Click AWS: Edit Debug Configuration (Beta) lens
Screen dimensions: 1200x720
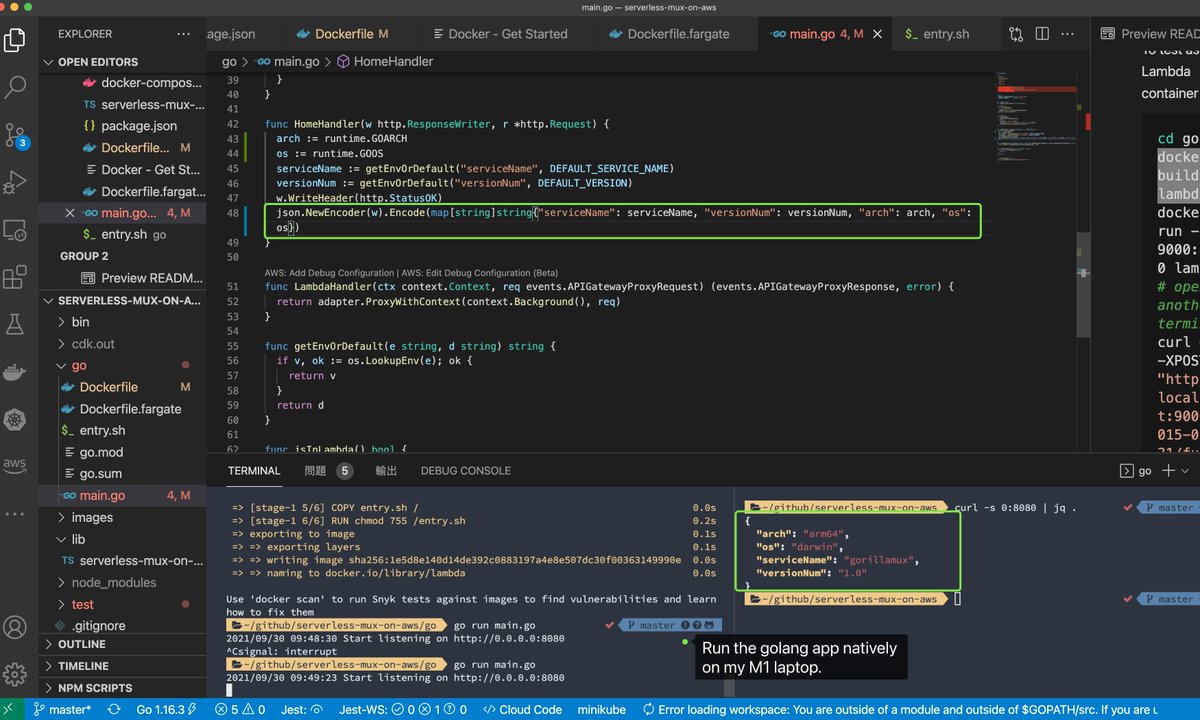(478, 272)
